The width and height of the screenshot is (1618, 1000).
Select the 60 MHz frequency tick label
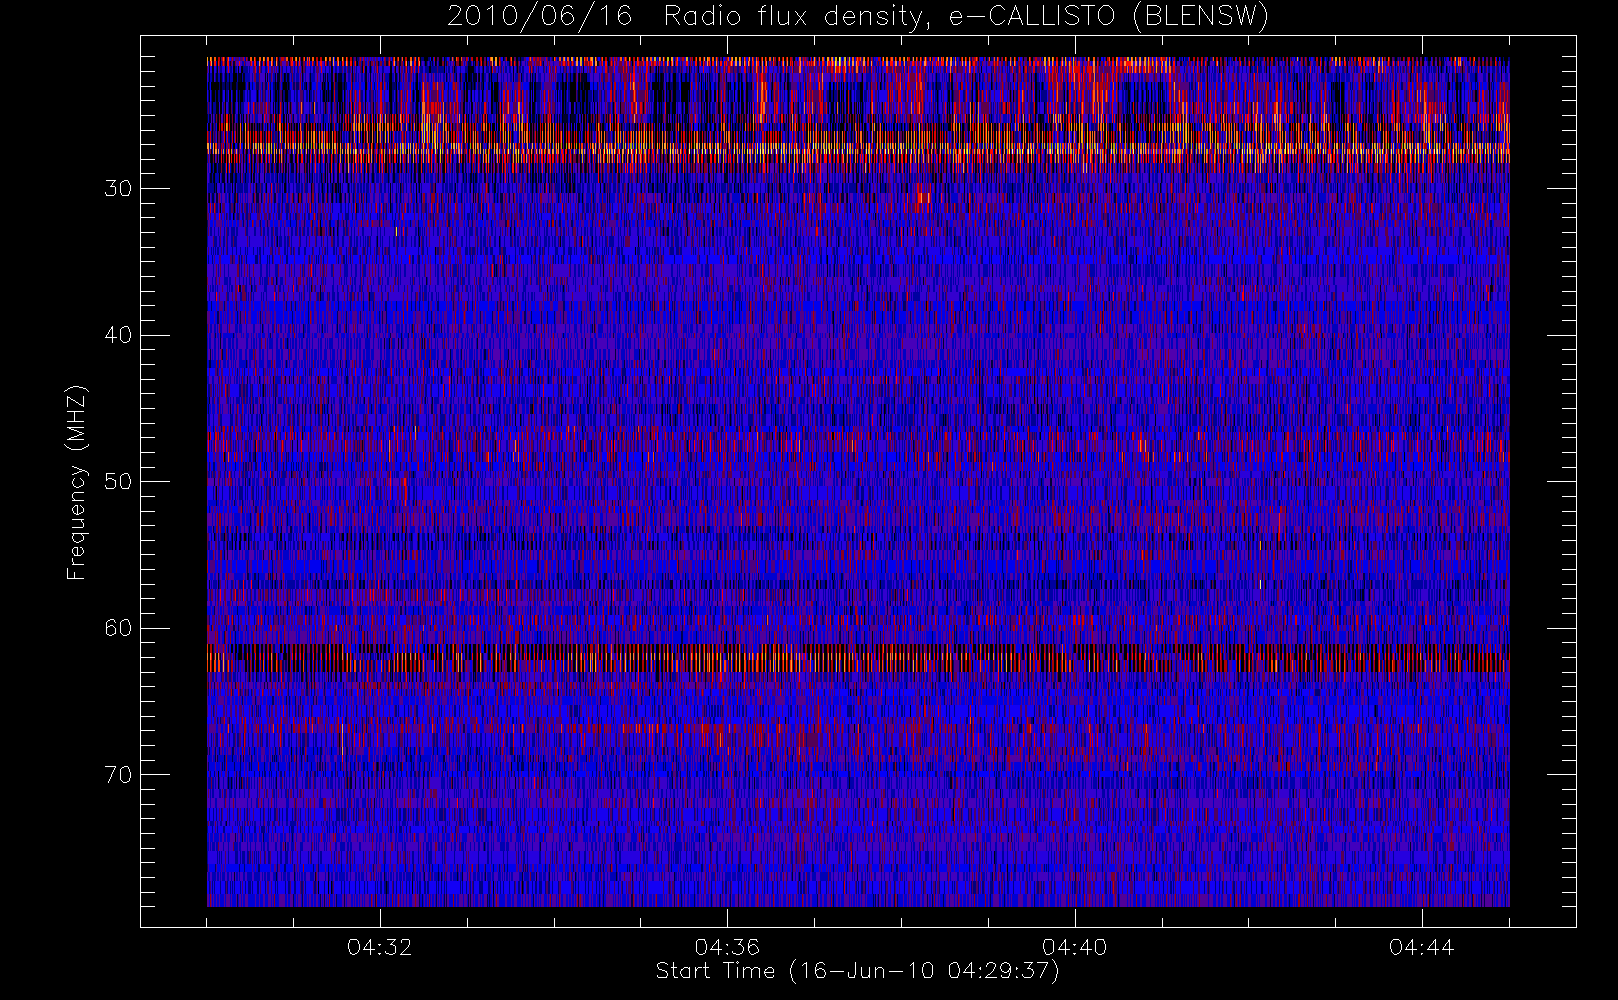tap(118, 628)
